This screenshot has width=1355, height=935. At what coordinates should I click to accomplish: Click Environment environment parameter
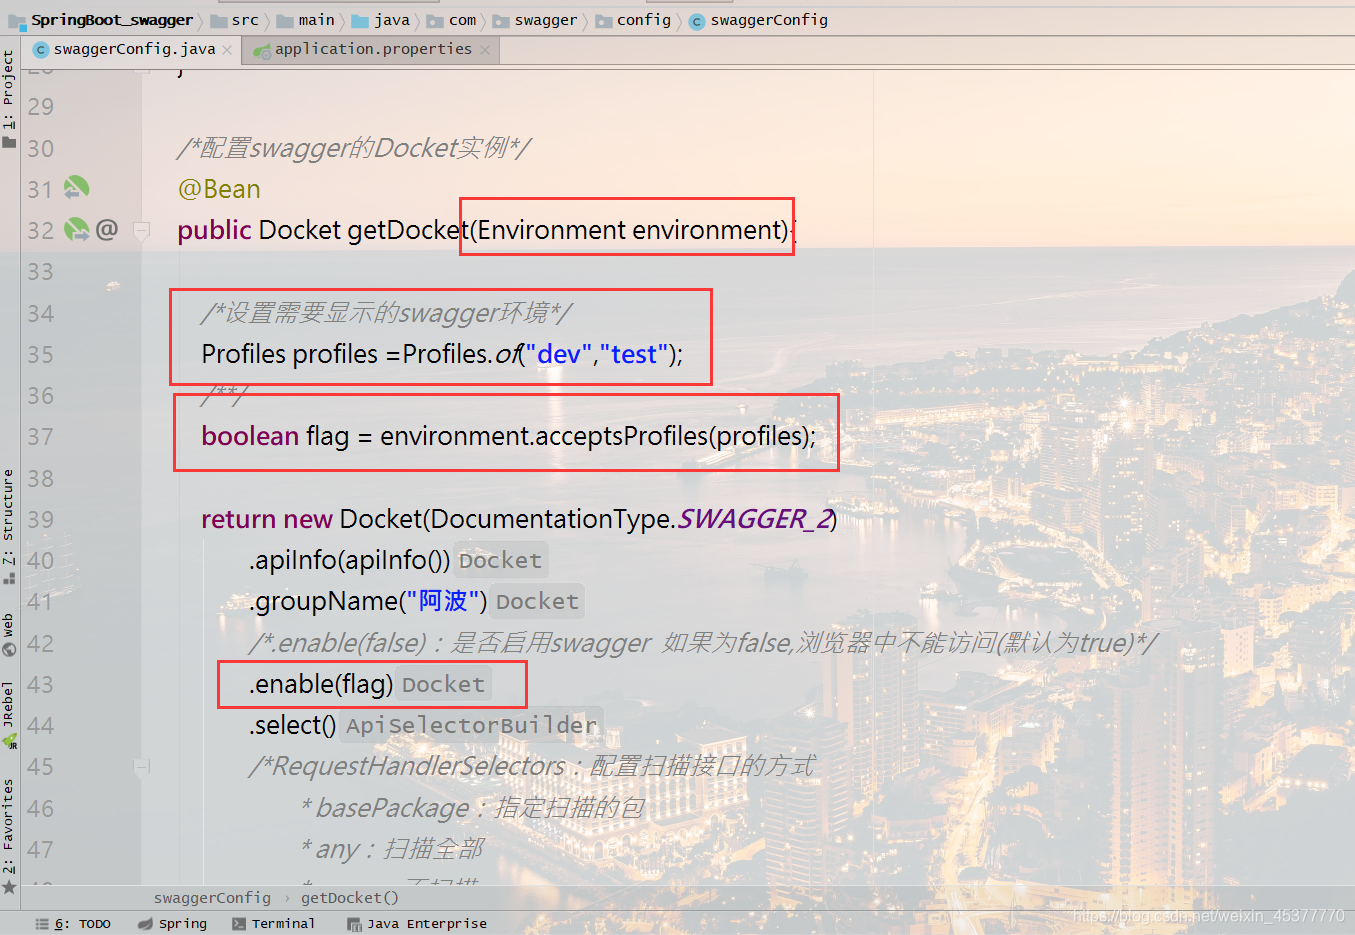coord(632,230)
